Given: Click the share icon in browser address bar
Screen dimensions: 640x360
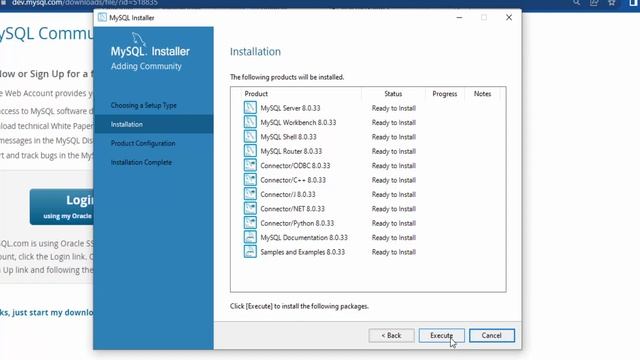Looking at the screenshot, I should 594,2.
